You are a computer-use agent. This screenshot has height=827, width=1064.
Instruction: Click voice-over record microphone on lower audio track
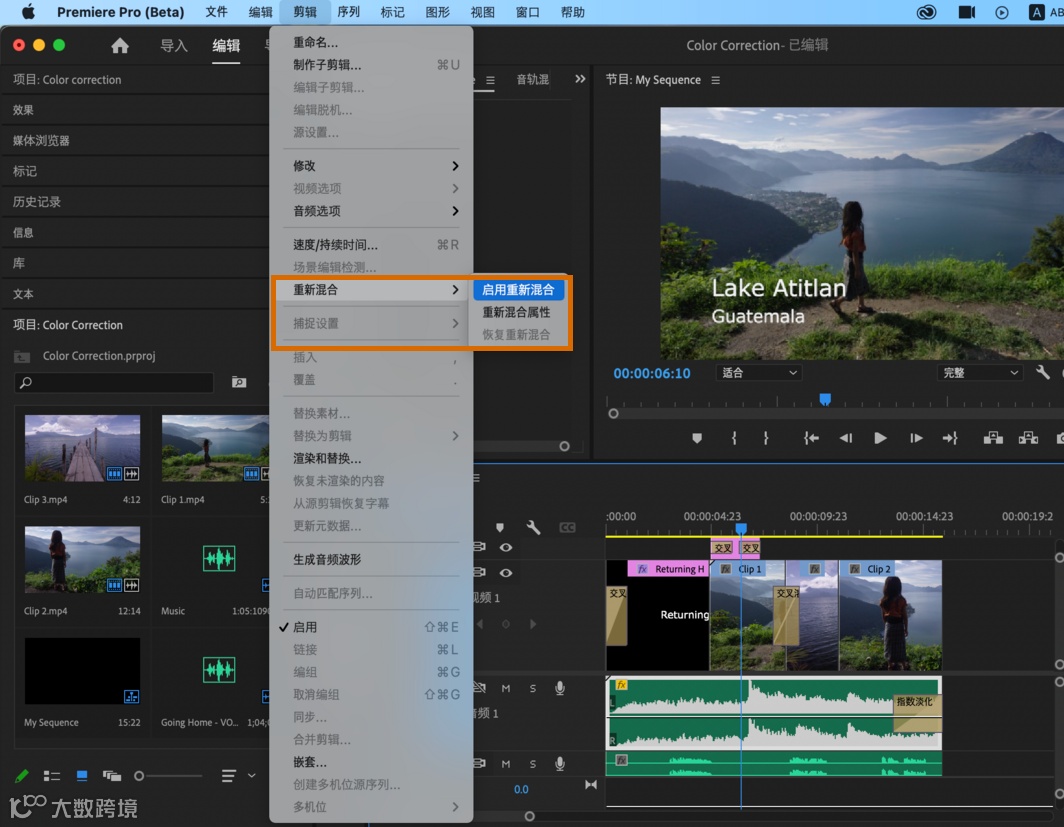coord(560,763)
